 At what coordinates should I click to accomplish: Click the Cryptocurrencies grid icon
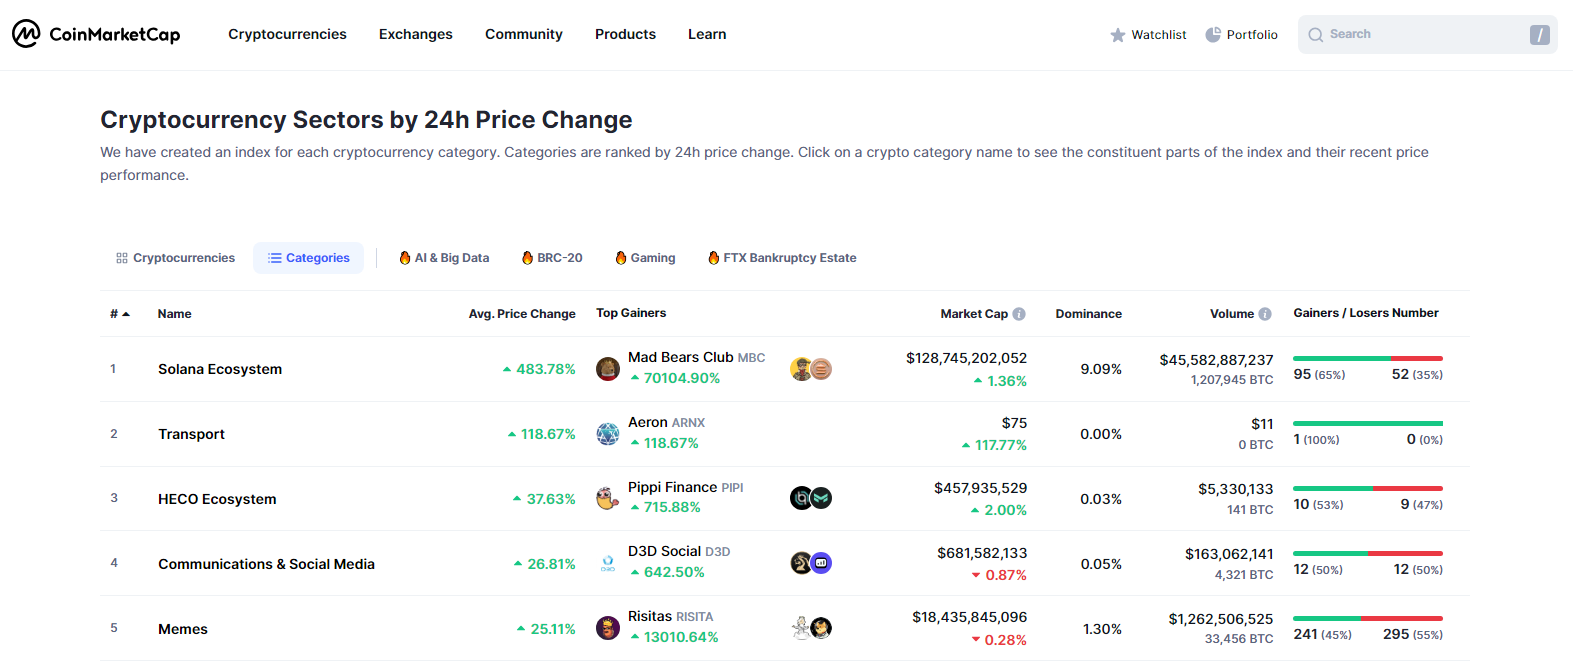click(x=122, y=258)
